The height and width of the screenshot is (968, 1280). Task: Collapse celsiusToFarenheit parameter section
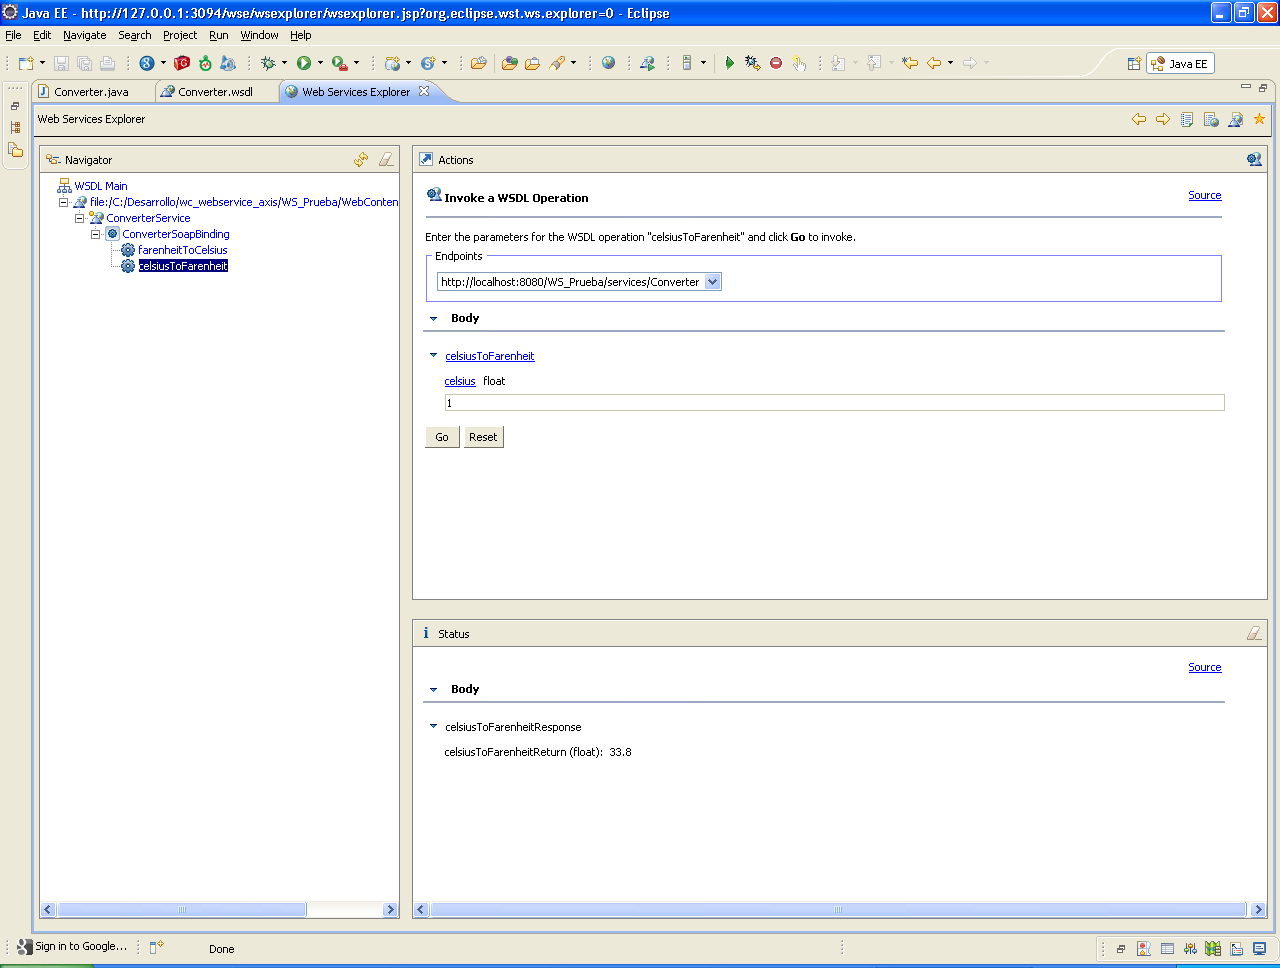[x=433, y=355]
